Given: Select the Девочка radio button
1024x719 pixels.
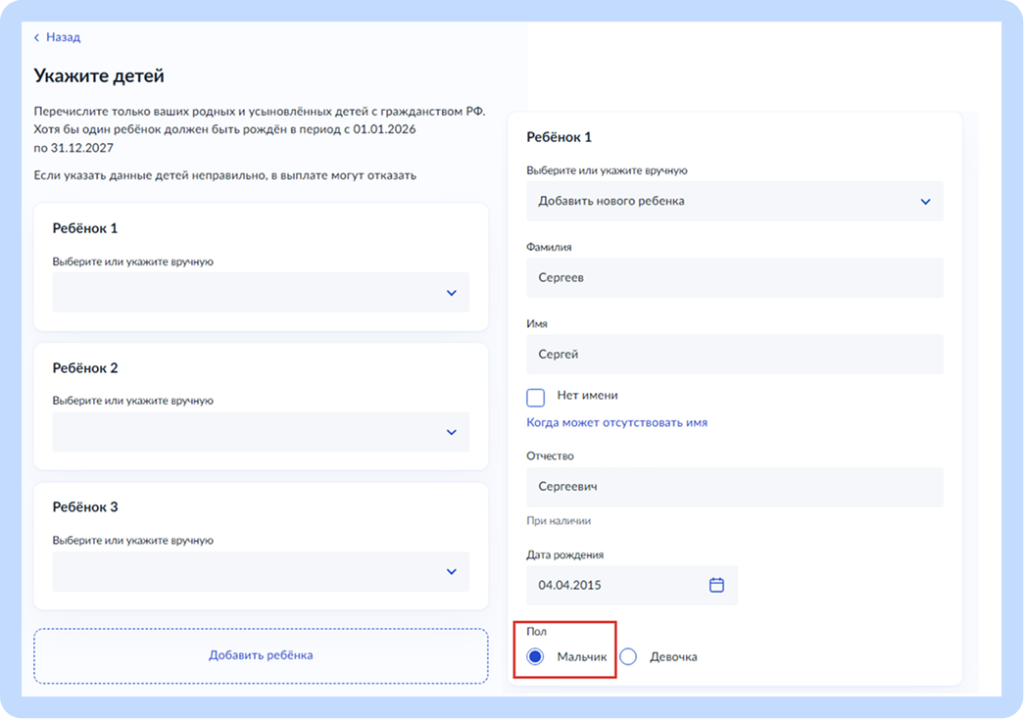Looking at the screenshot, I should pos(628,656).
